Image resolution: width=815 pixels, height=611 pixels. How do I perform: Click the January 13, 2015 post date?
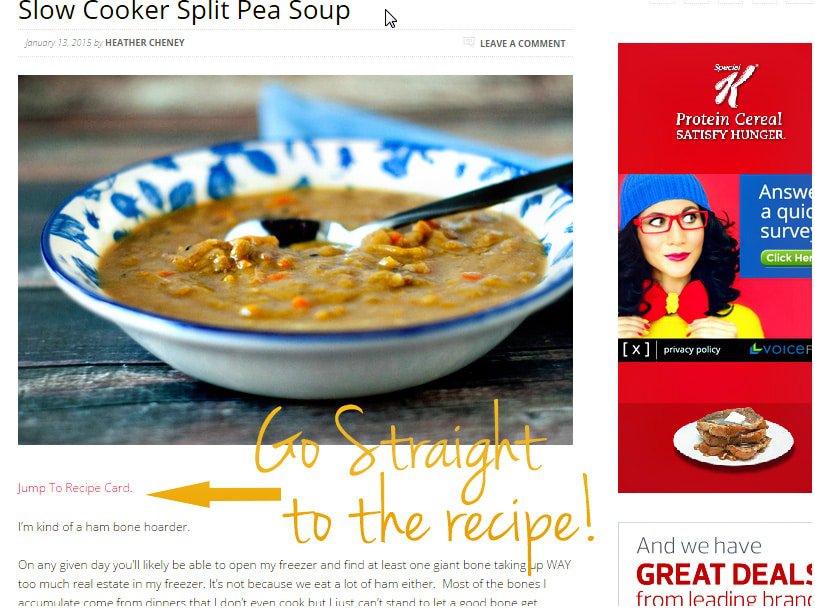pos(58,43)
